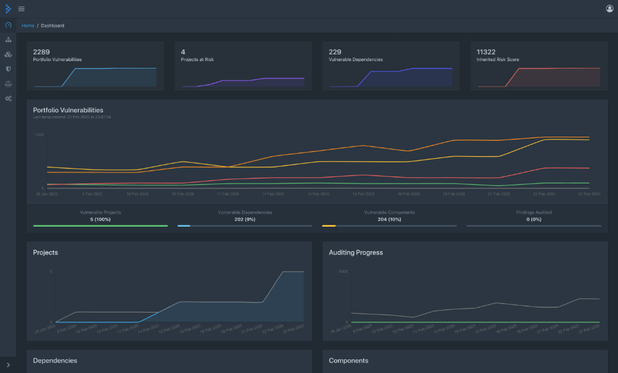Click the Vulnerable Components yellow progress bar
Screen dimensions: 618x373
pos(389,226)
